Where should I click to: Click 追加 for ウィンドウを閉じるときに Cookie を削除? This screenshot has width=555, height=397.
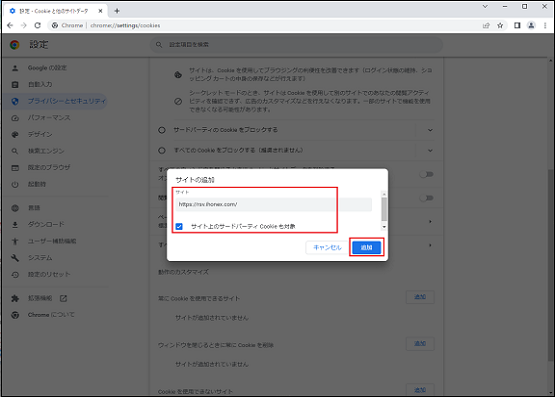[420, 344]
